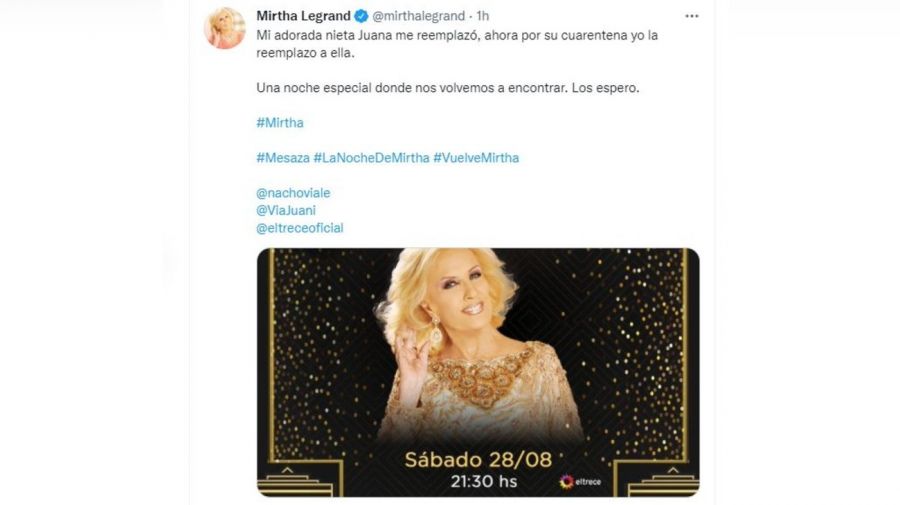Open the @mirthalegrand handle link
The width and height of the screenshot is (900, 505).
coord(418,16)
